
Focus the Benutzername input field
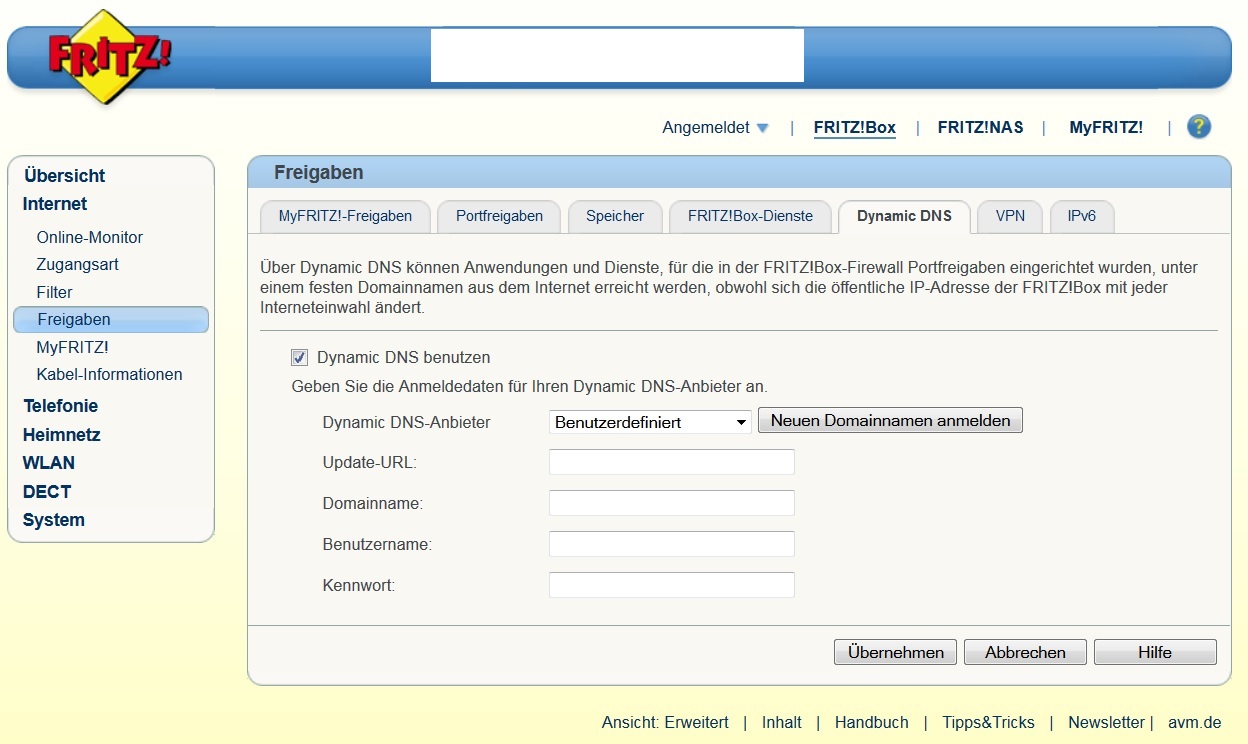click(672, 544)
